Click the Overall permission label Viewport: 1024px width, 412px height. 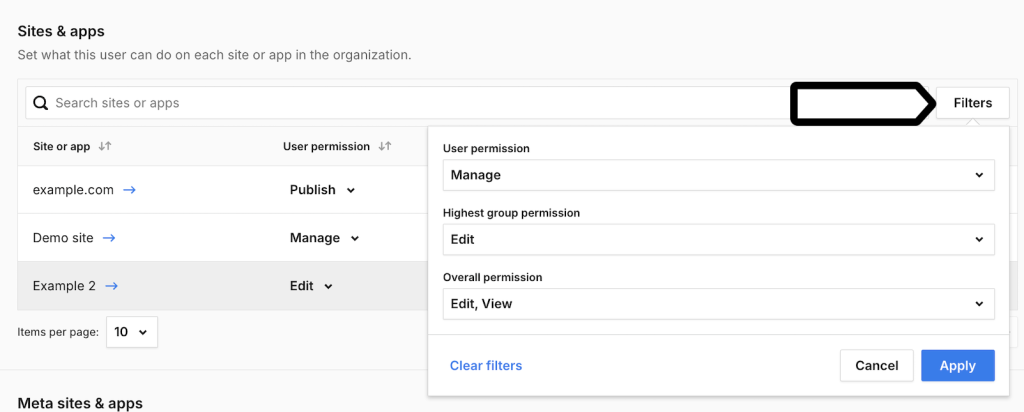pyautogui.click(x=492, y=277)
